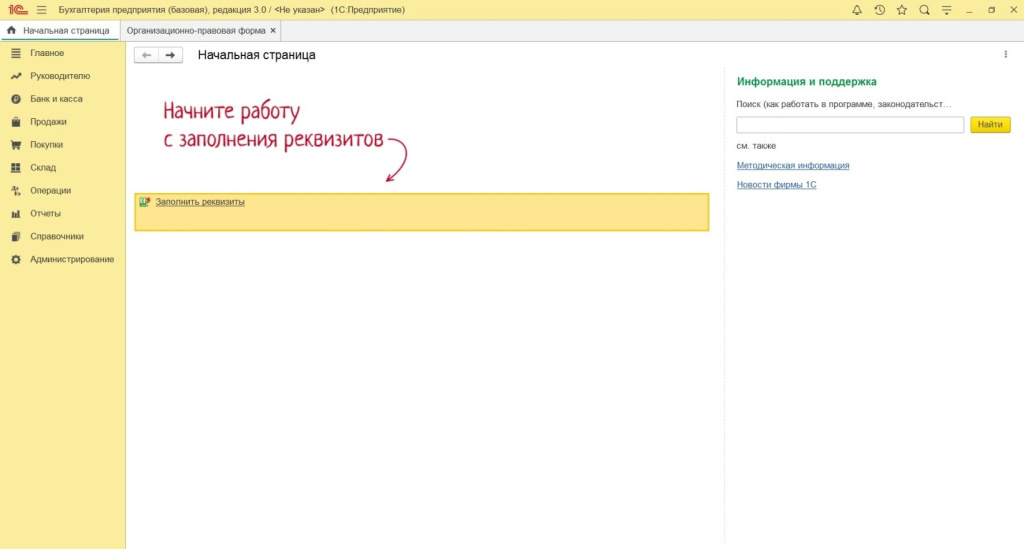Open the Методическая информация link
Image resolution: width=1024 pixels, height=549 pixels.
coord(792,165)
